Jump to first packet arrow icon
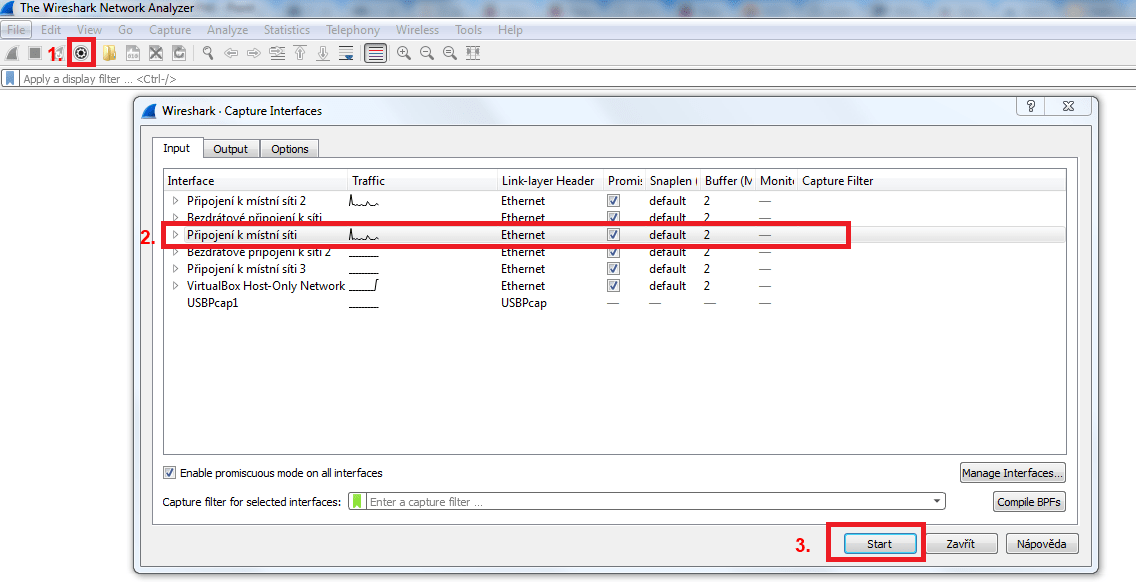 pyautogui.click(x=300, y=53)
